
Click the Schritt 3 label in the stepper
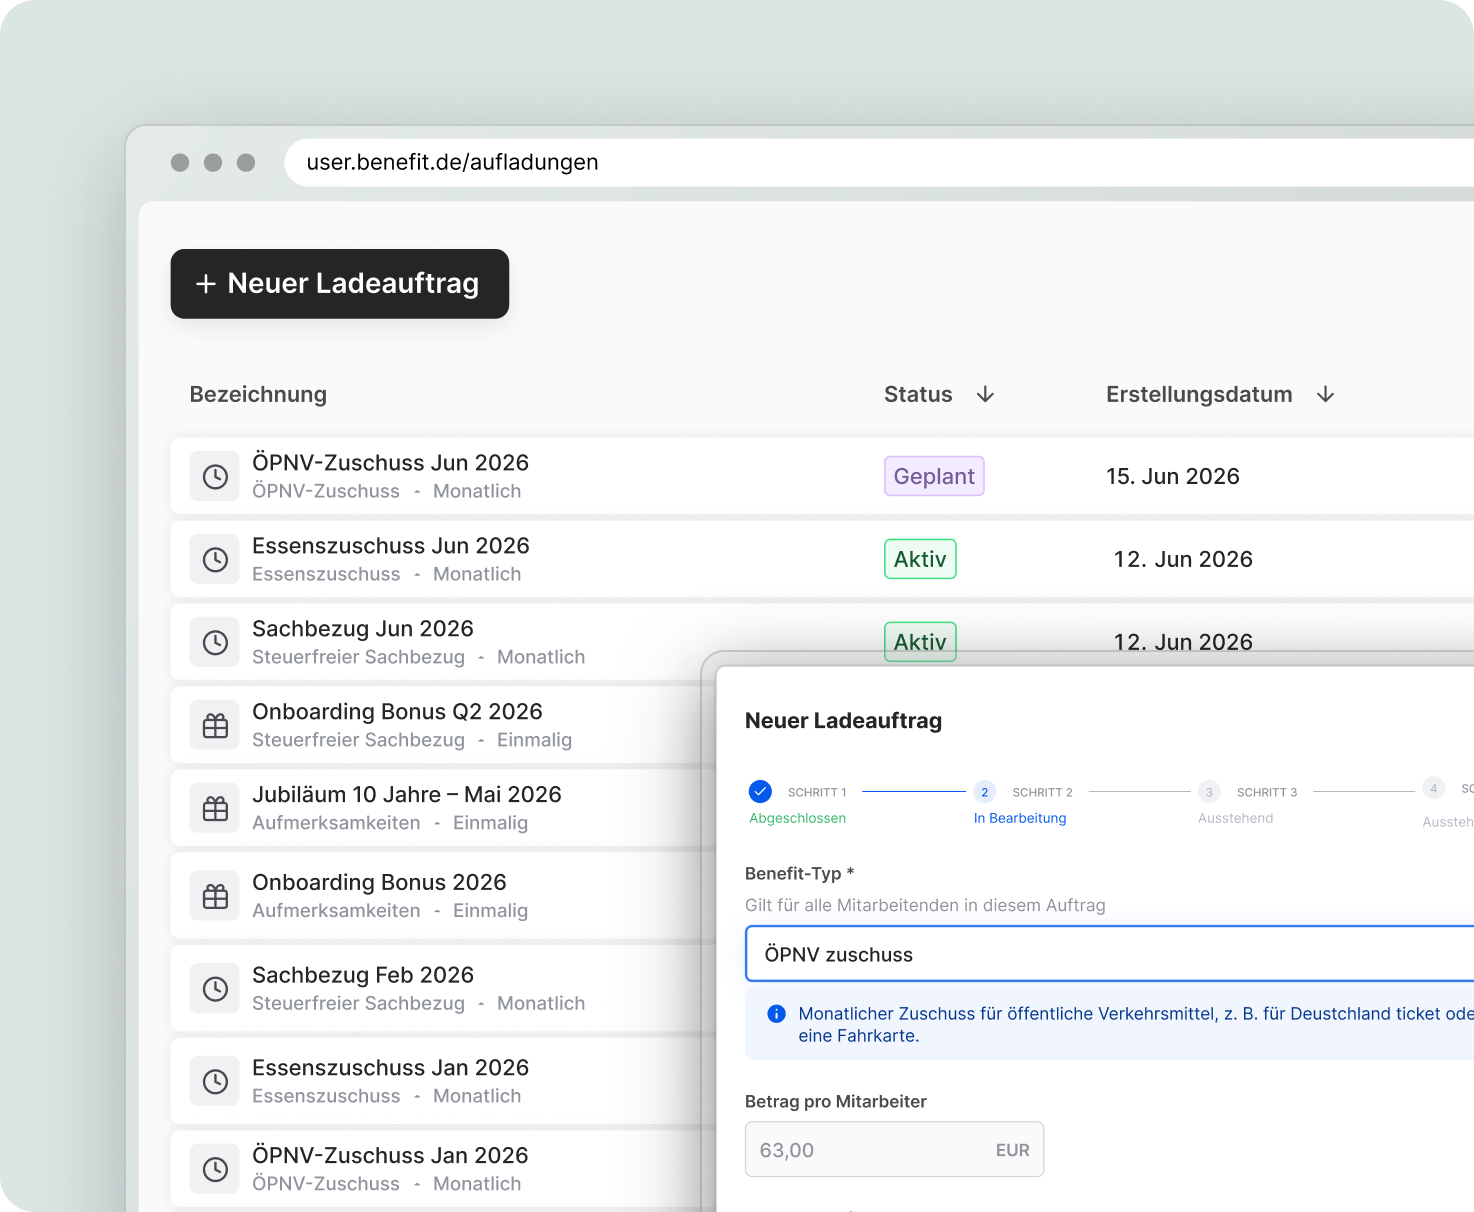pyautogui.click(x=1267, y=792)
